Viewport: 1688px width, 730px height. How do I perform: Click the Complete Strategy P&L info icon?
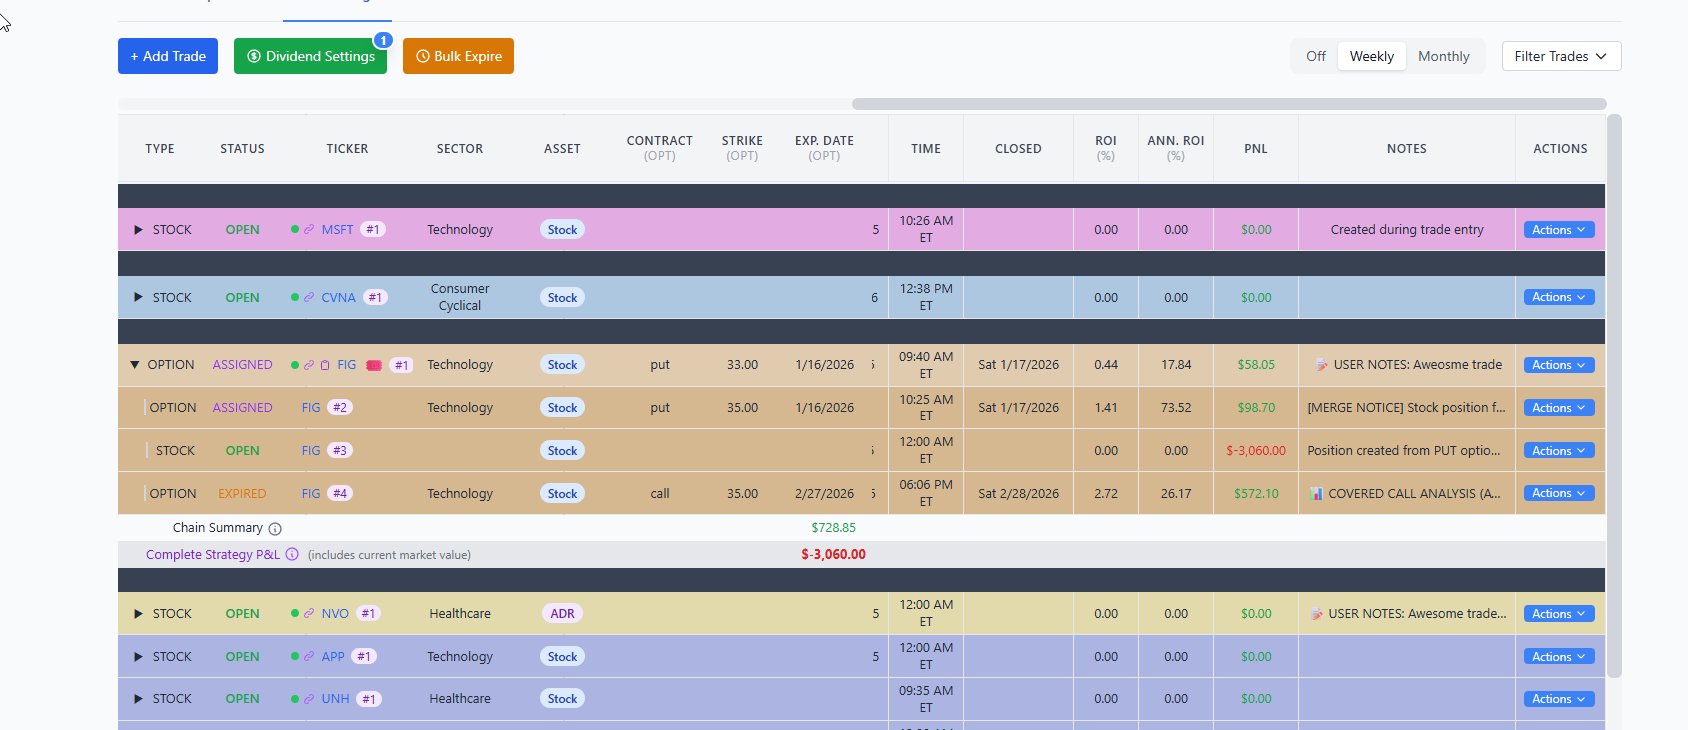coord(292,554)
